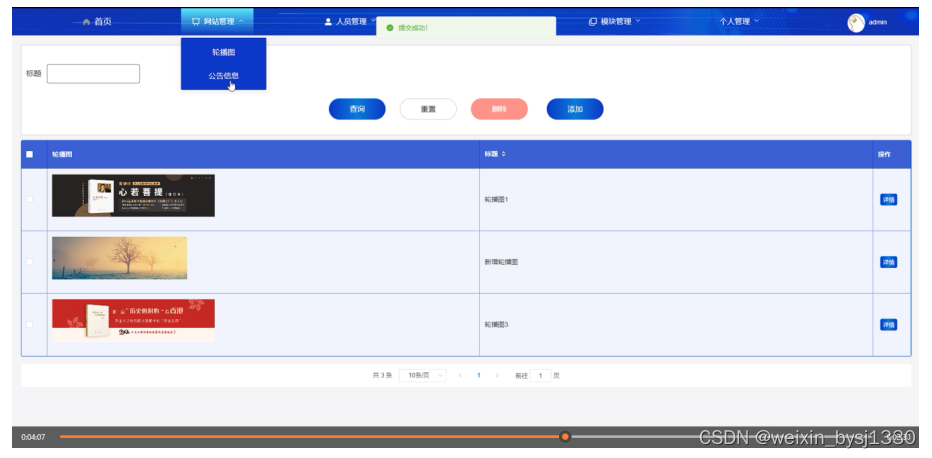Click the 0:04:07 elapsed time label
This screenshot has height=458, width=932.
33,437
